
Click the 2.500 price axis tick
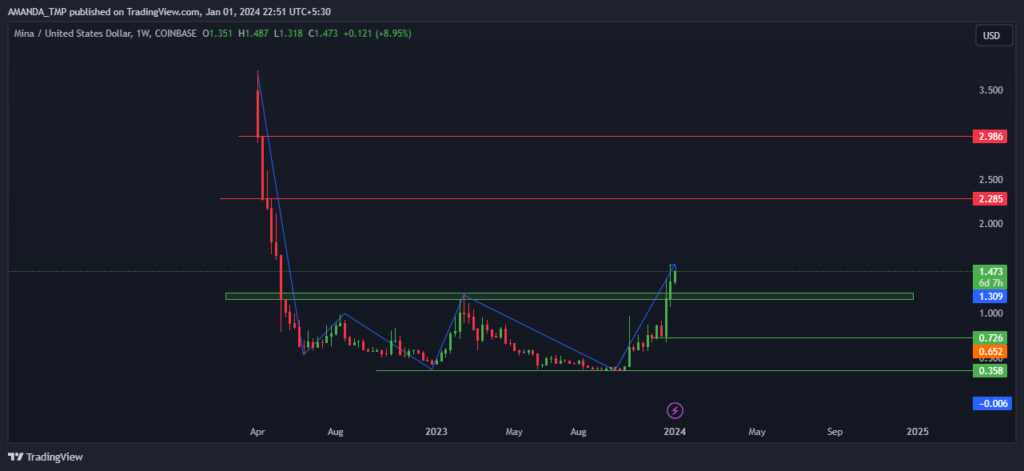(989, 180)
